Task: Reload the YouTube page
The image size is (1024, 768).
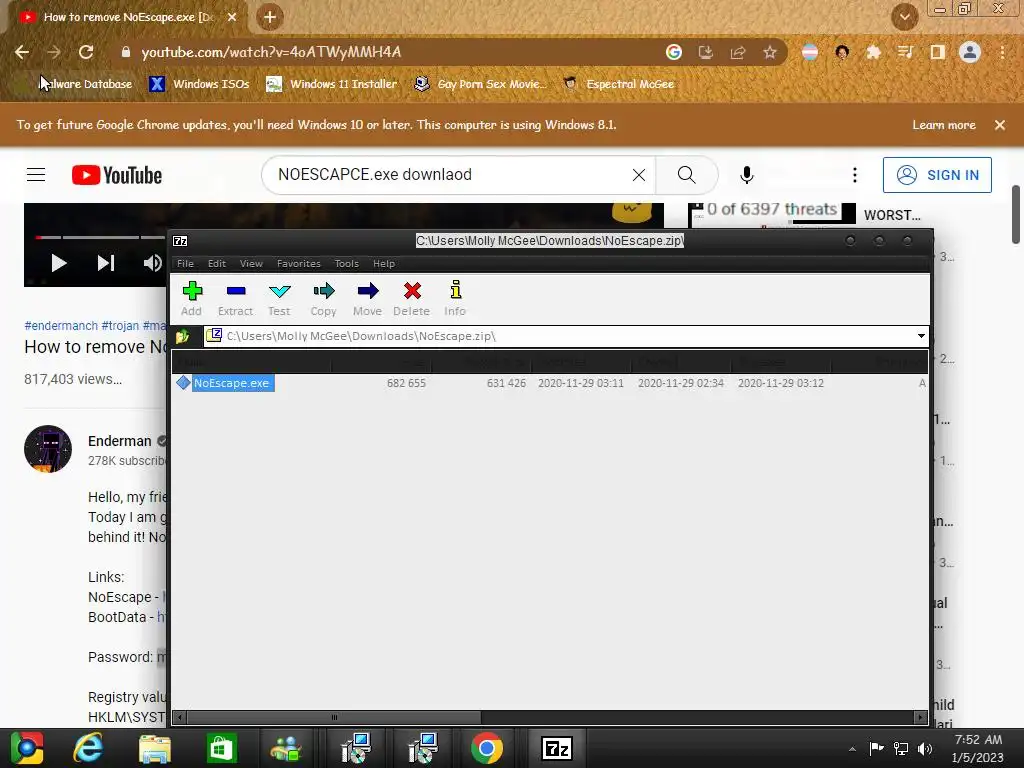Action: (86, 52)
